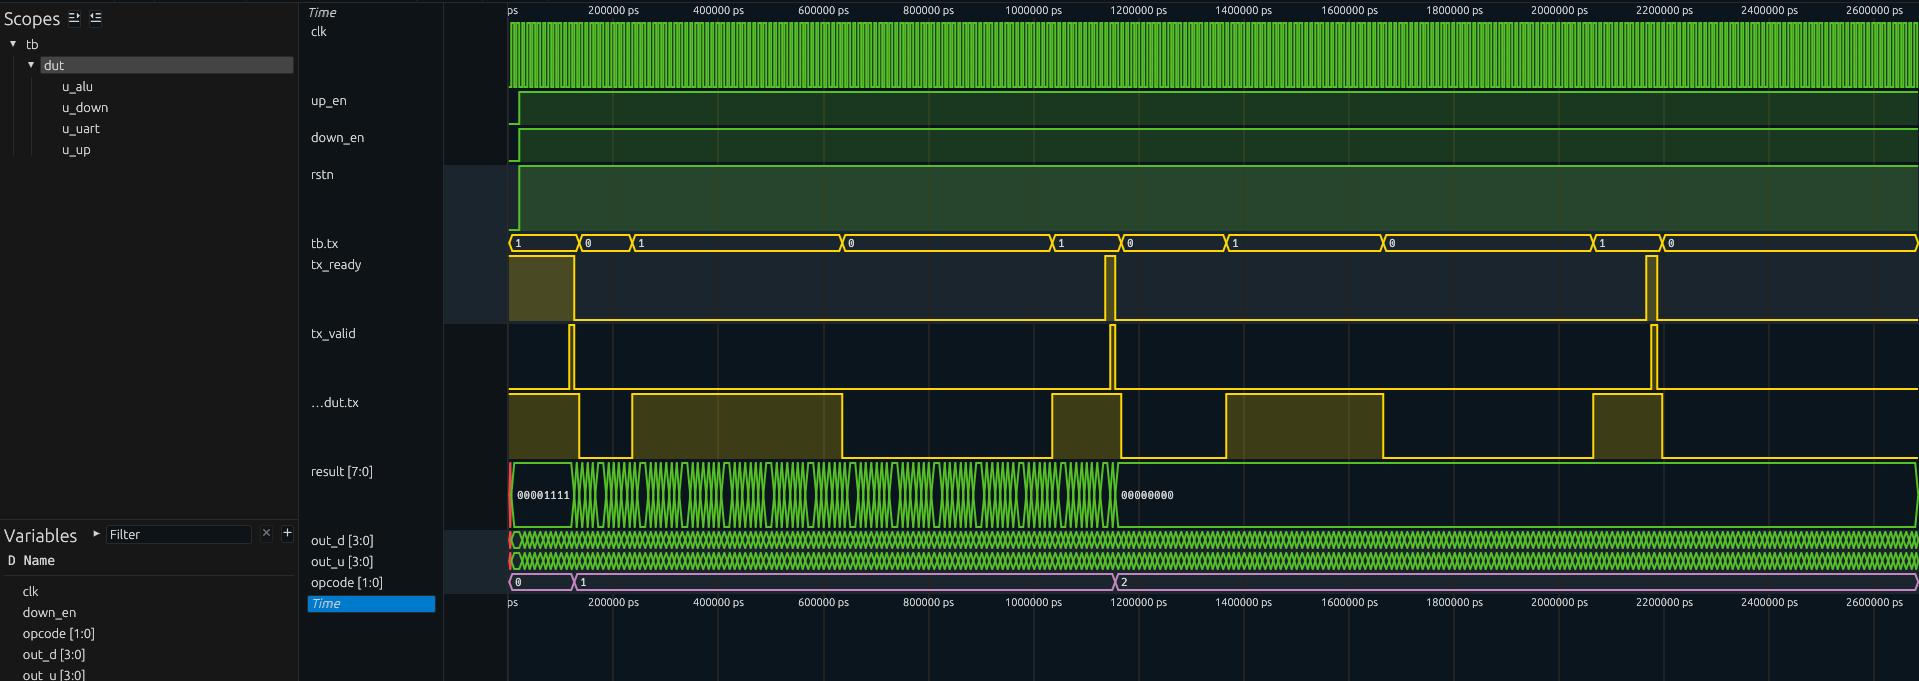This screenshot has width=1919, height=681.
Task: Add clk from the Variables list
Action: (x=30, y=591)
